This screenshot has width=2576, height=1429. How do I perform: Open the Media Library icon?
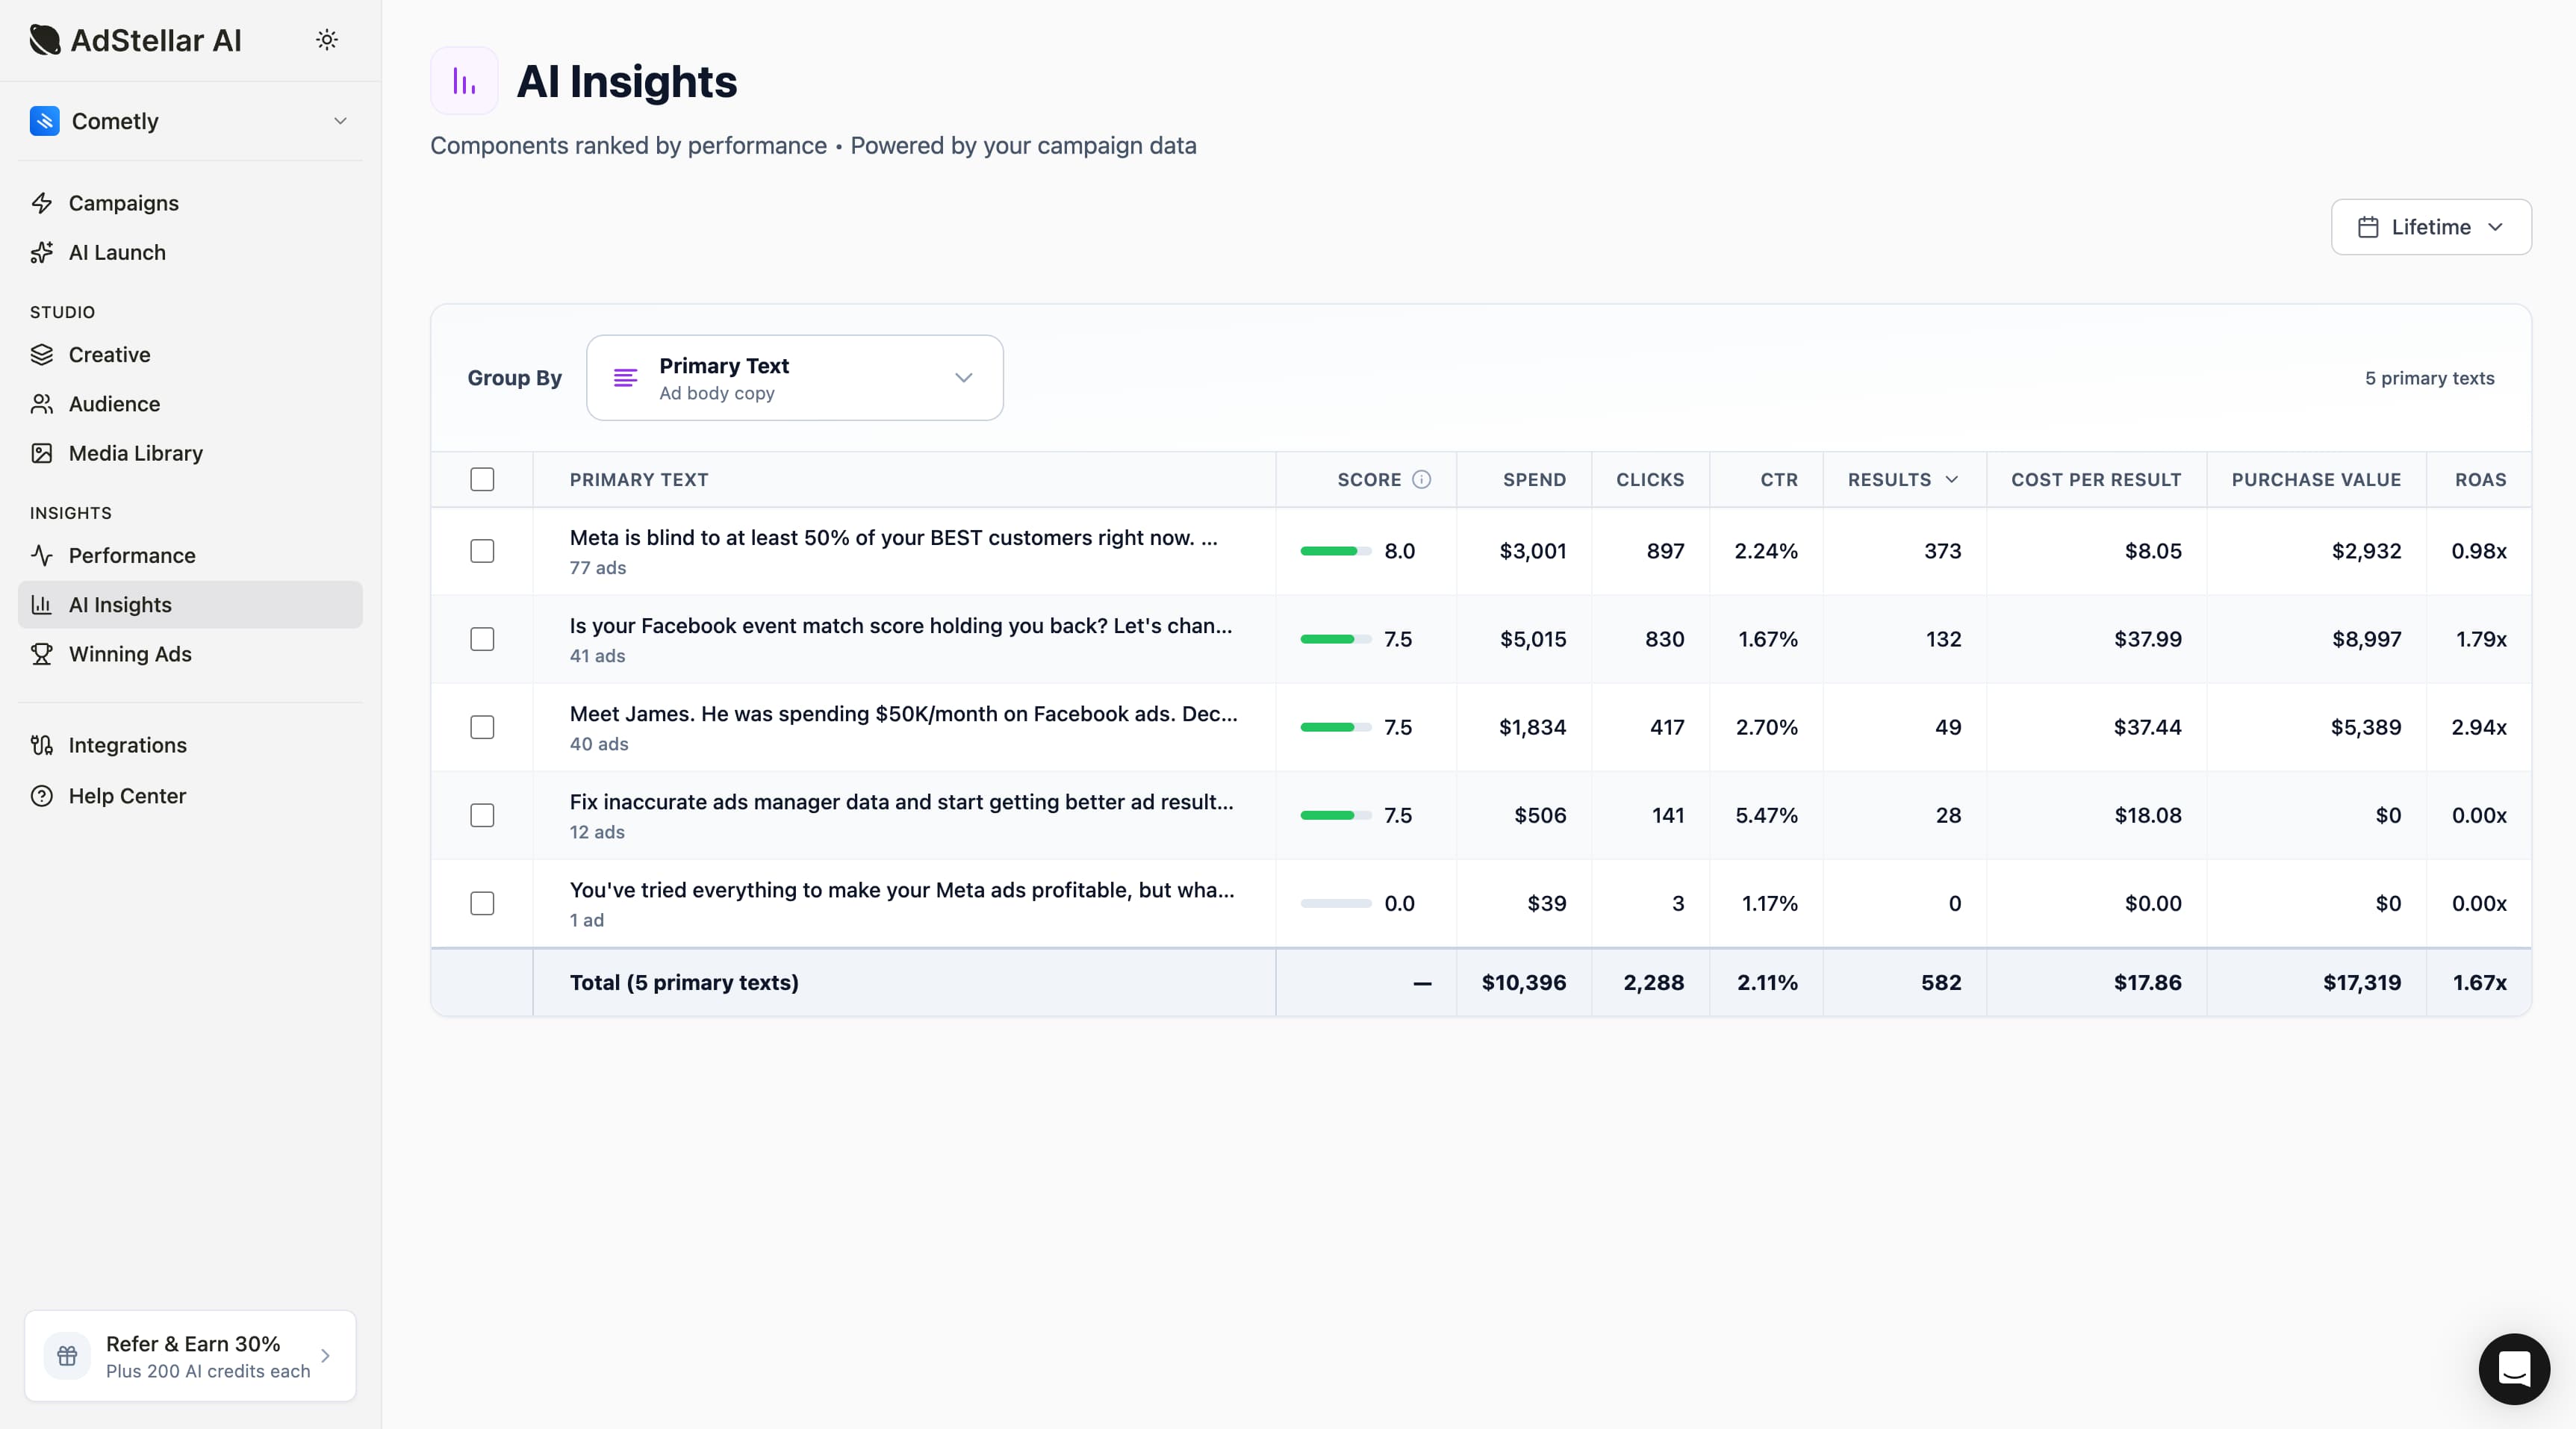41,453
